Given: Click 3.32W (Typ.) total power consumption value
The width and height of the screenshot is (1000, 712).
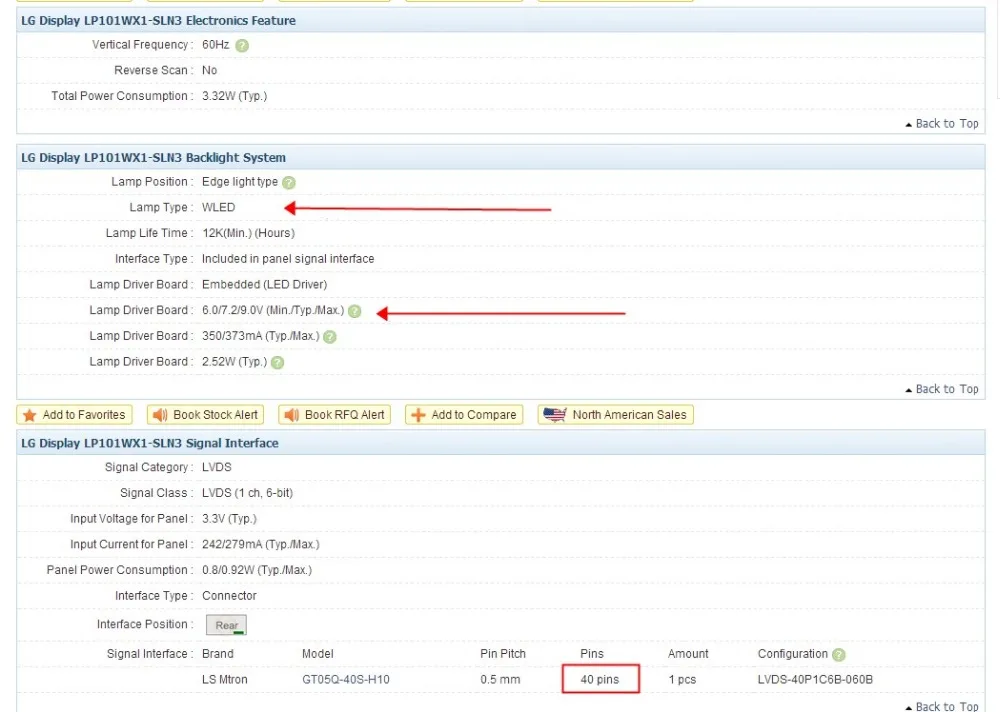Looking at the screenshot, I should coord(235,96).
